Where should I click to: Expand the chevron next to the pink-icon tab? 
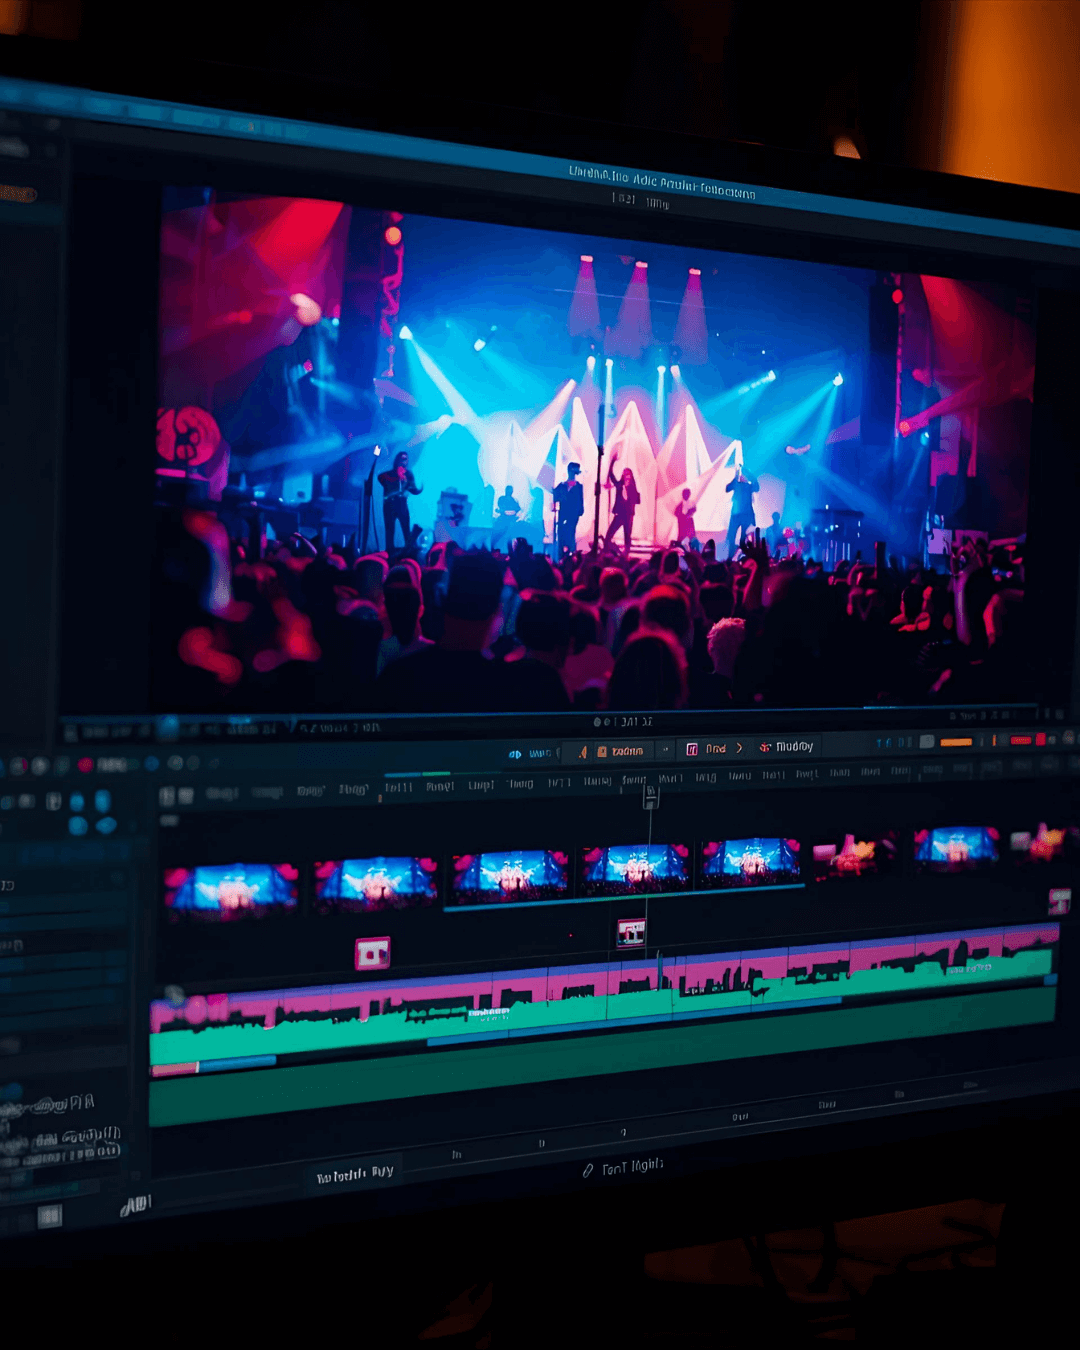tap(739, 748)
